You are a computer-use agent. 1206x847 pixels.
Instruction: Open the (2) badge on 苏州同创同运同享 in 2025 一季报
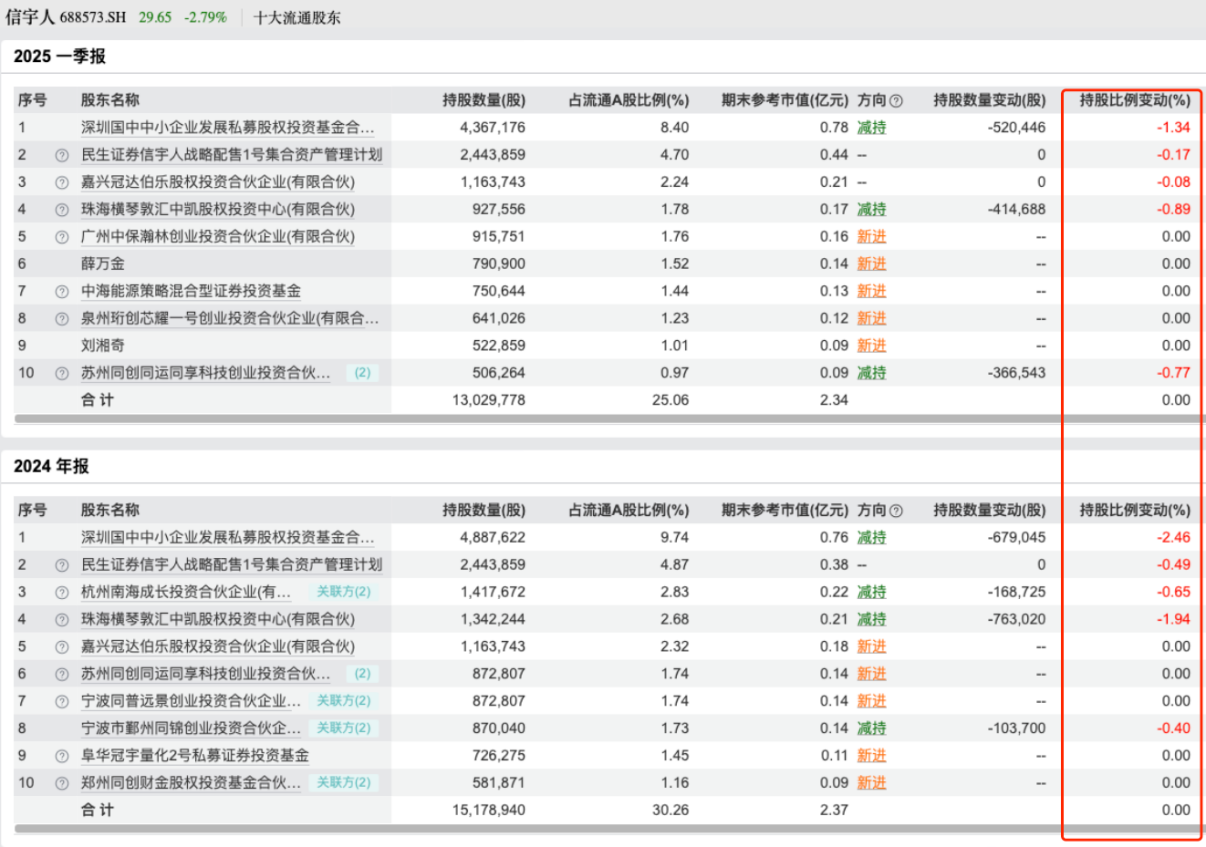[362, 373]
